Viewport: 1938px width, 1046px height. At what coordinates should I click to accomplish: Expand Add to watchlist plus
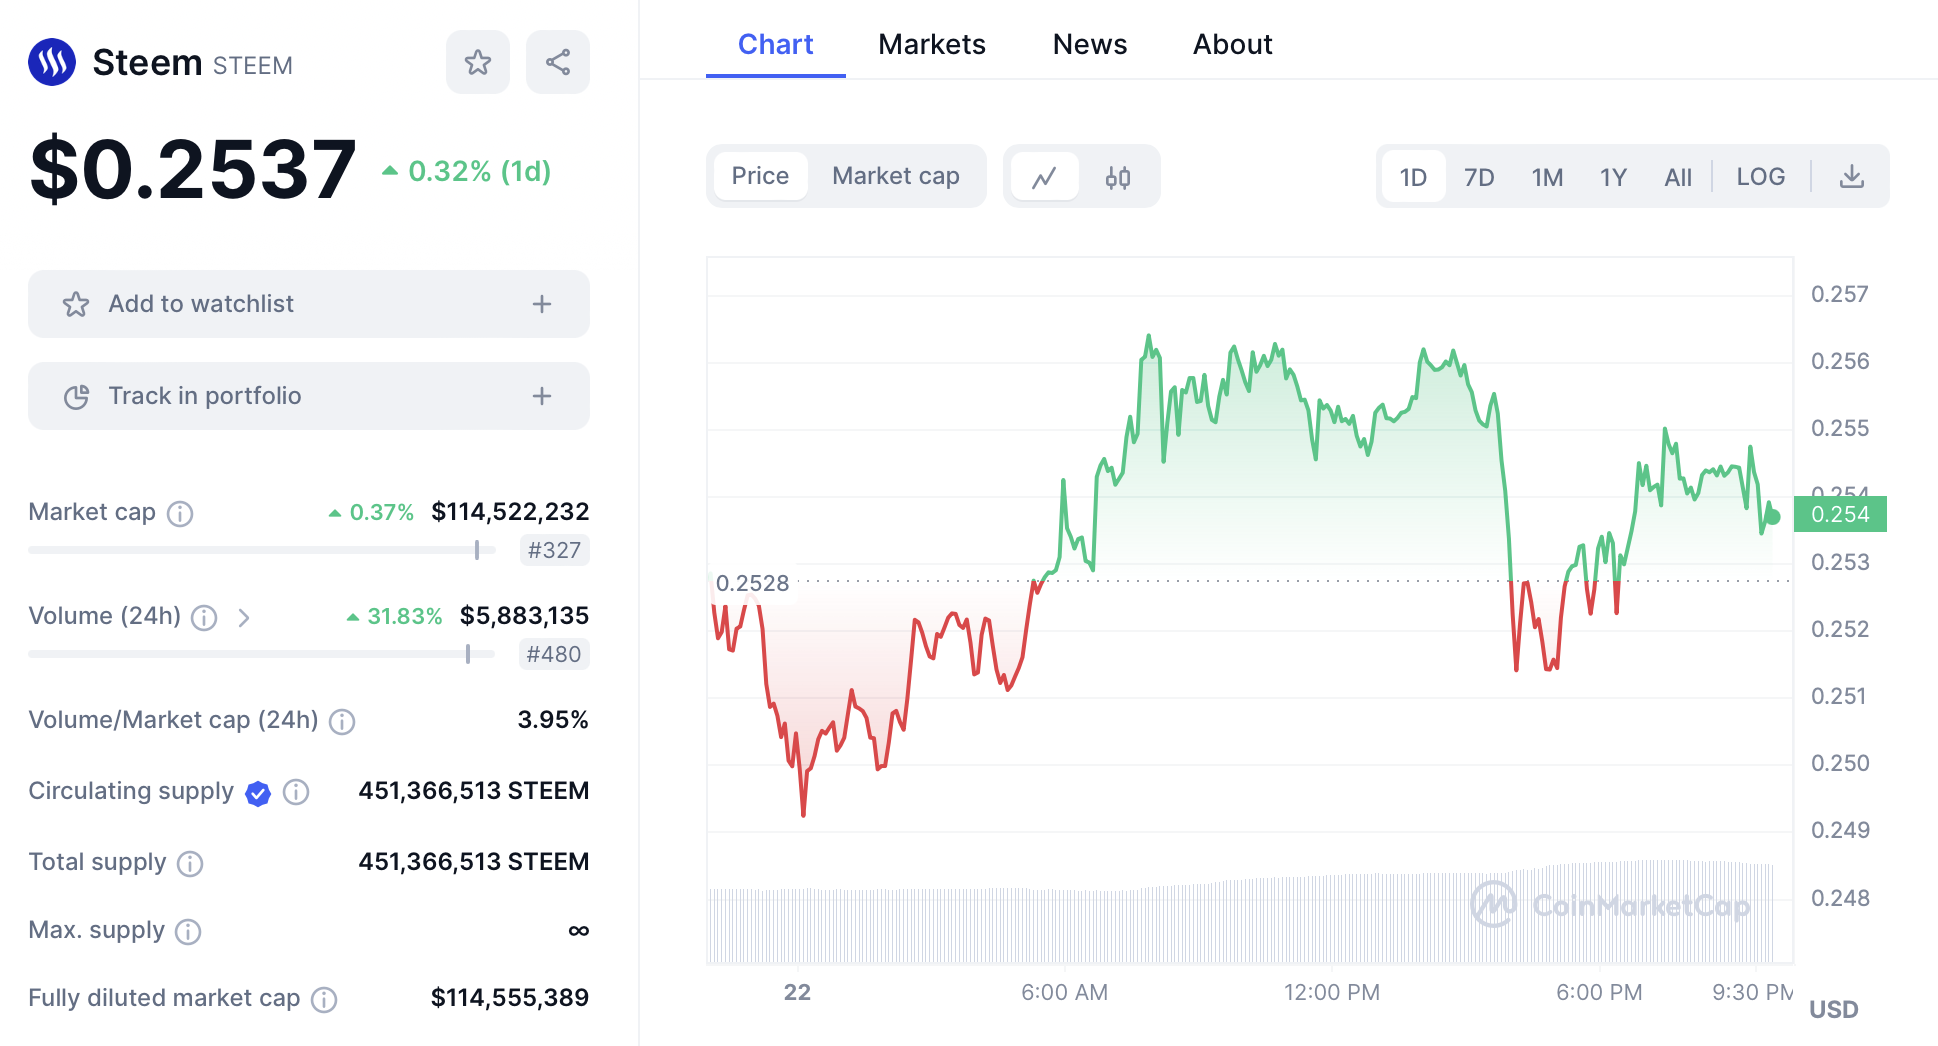pos(542,304)
